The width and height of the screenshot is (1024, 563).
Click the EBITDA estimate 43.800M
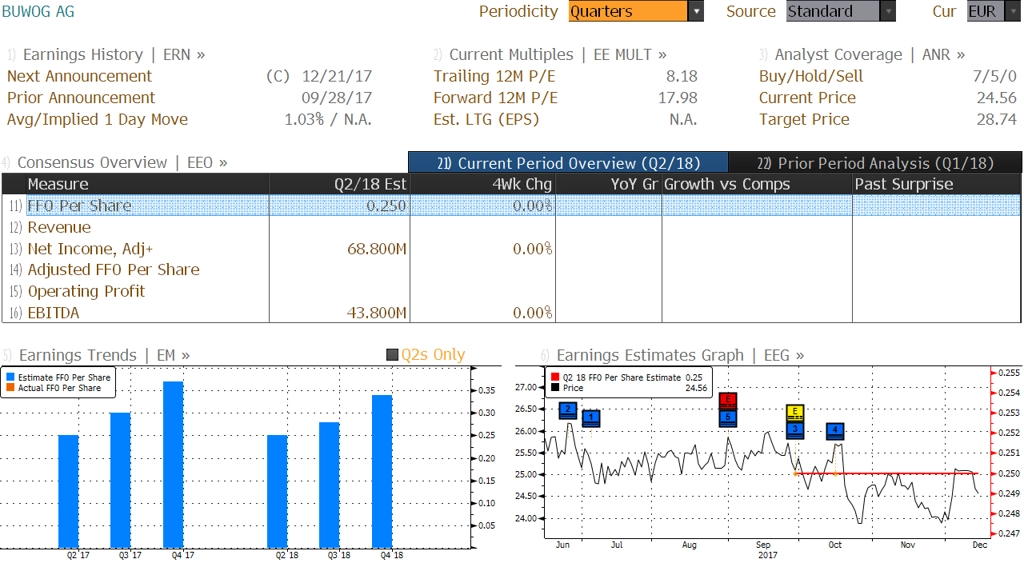(376, 312)
